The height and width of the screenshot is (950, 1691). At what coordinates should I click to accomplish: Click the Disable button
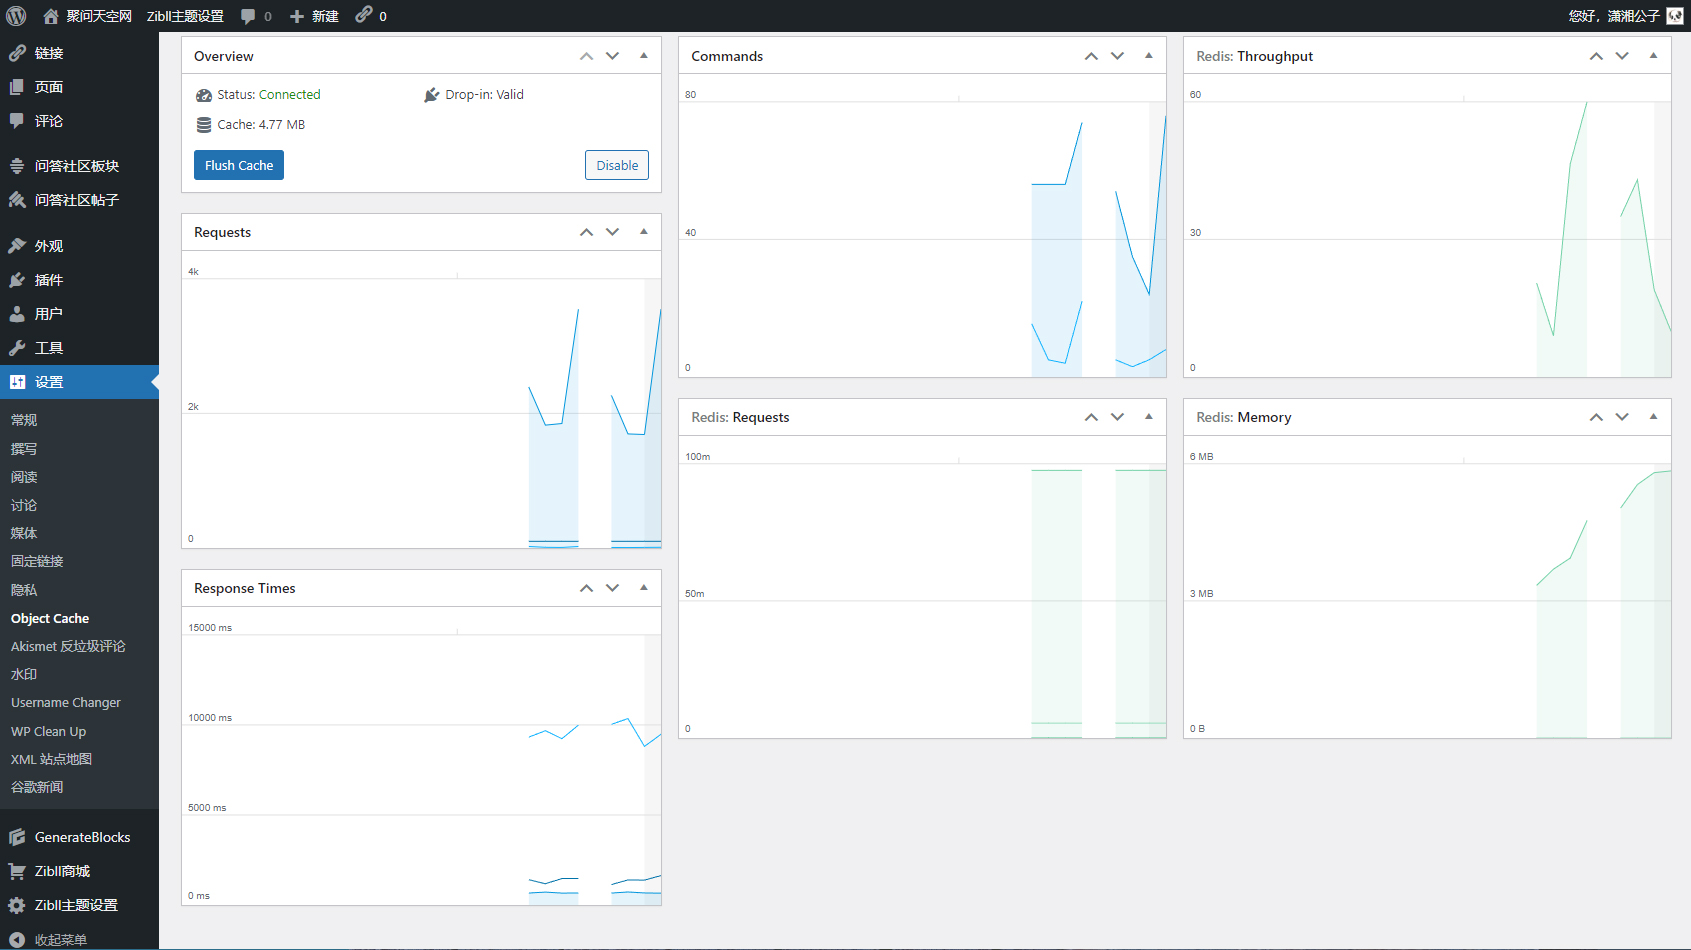(x=617, y=165)
